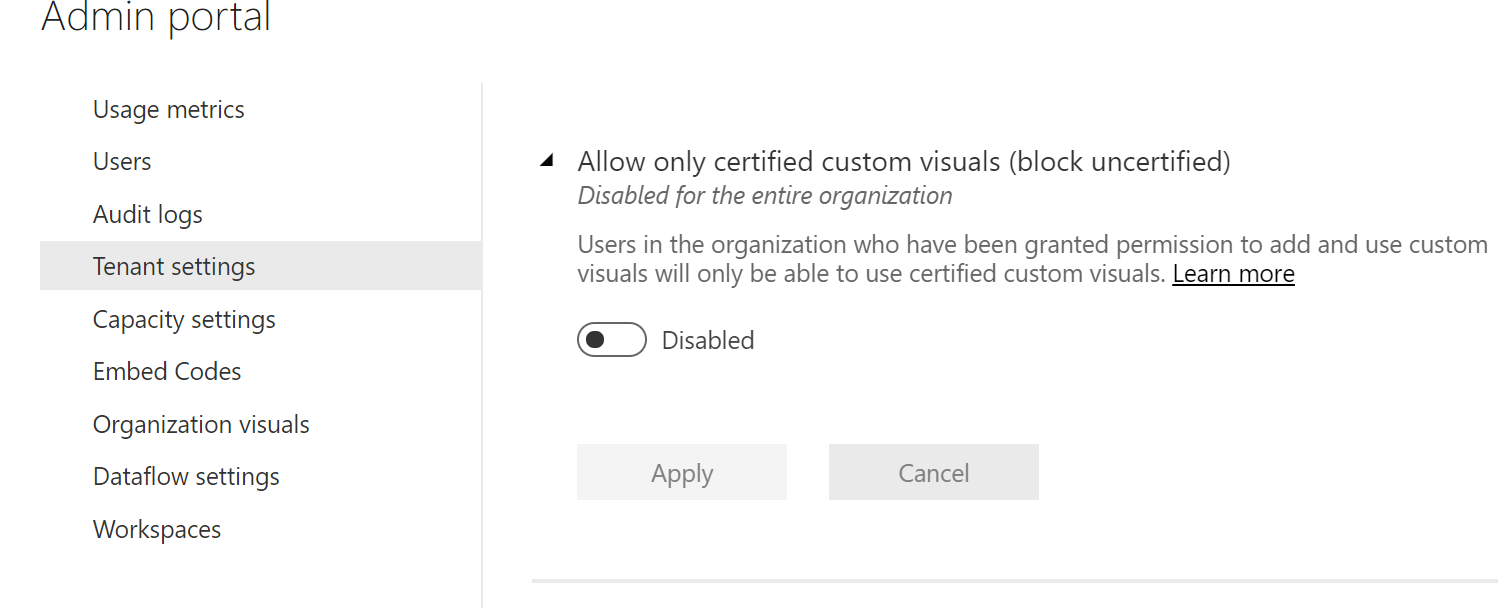Enable the certified custom visuals toggle switch

coord(612,341)
